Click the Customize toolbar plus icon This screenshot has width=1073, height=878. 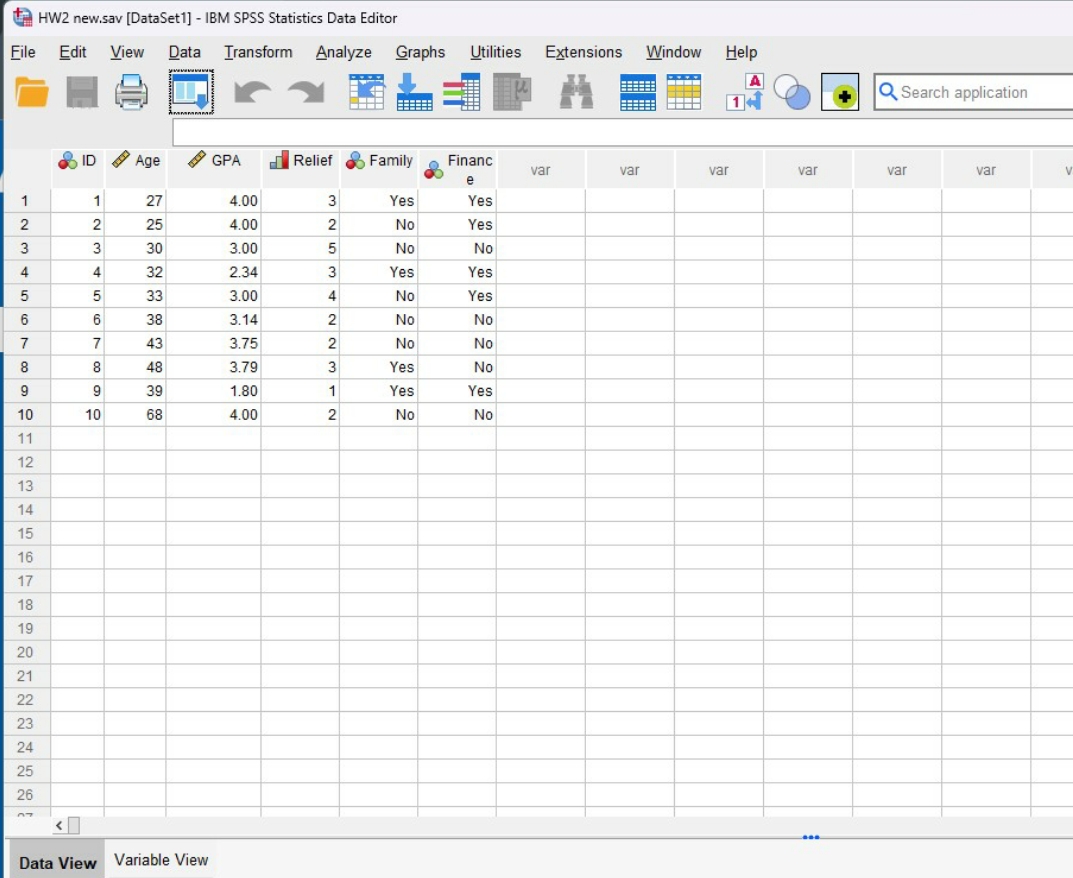click(840, 92)
